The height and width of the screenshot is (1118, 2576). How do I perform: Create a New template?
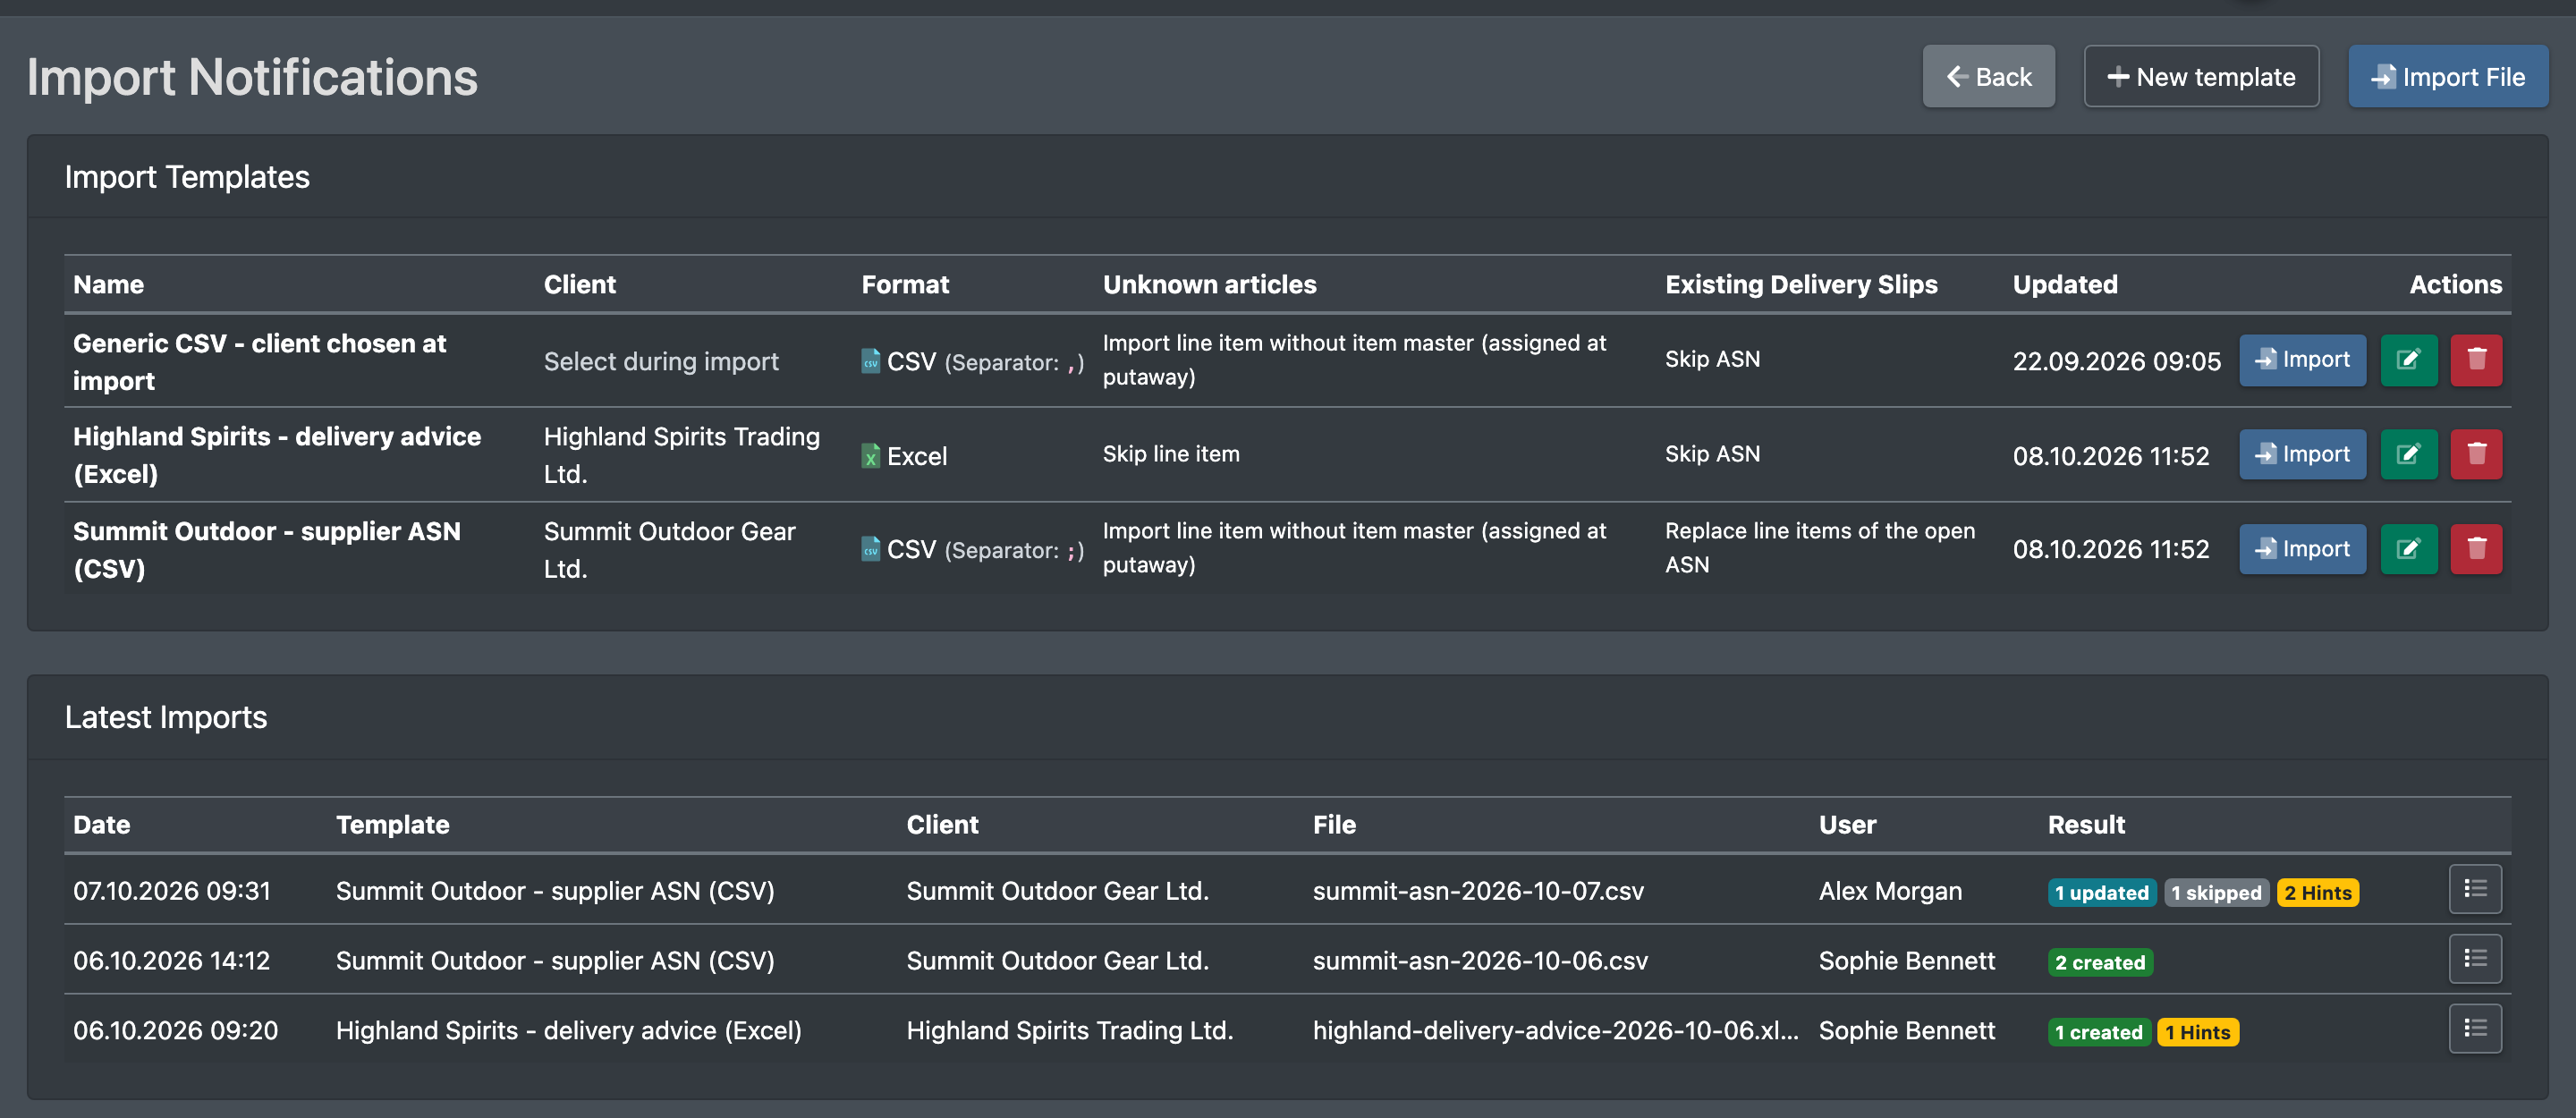pyautogui.click(x=2201, y=77)
